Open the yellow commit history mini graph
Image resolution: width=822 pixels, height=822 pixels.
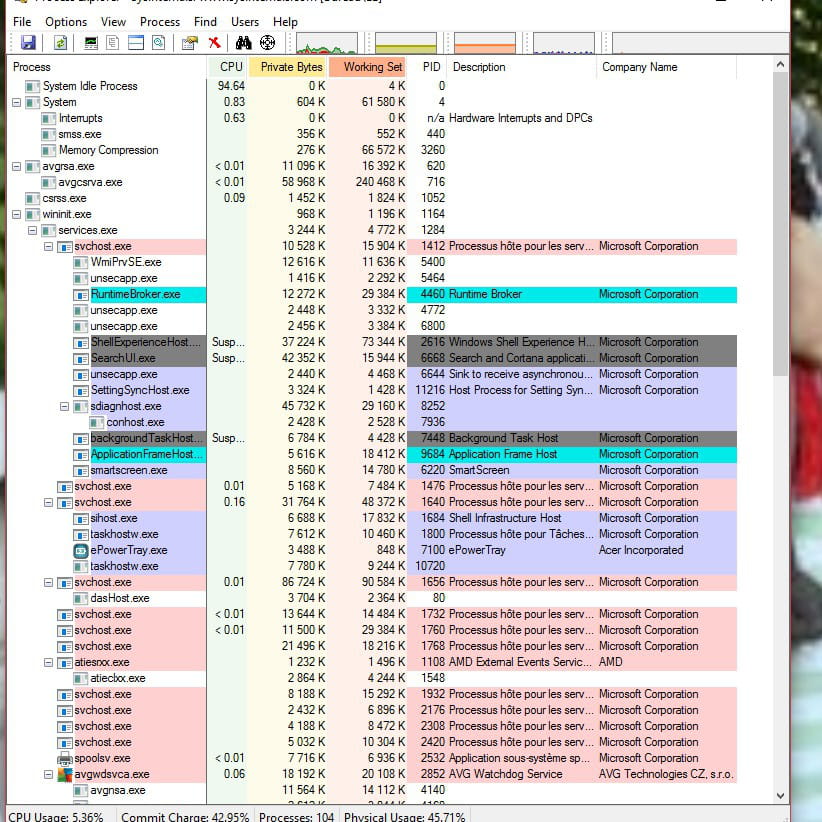click(406, 44)
